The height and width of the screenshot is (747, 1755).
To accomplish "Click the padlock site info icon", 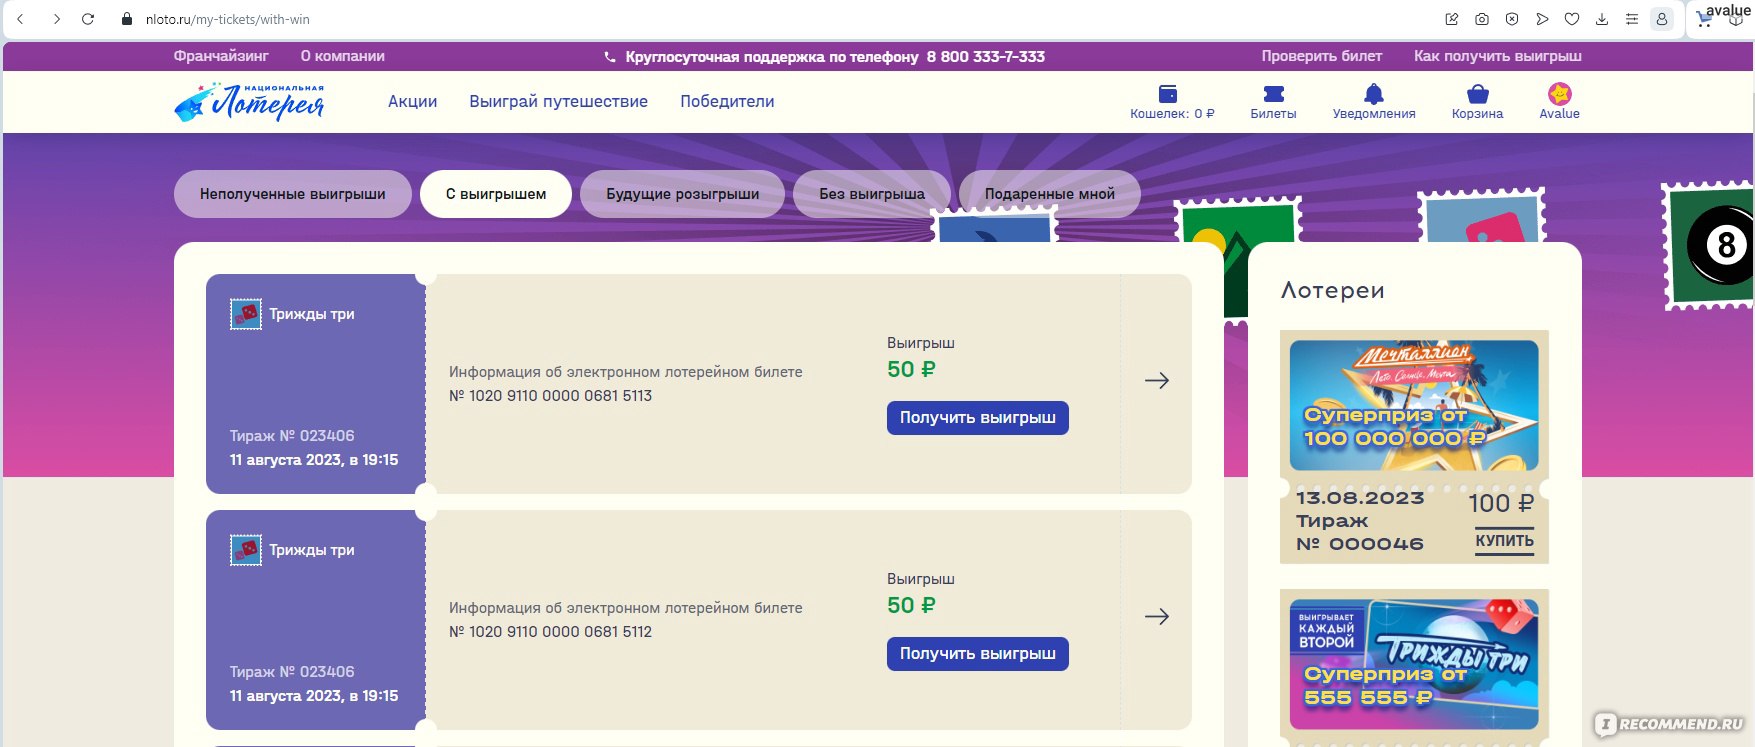I will [x=127, y=19].
